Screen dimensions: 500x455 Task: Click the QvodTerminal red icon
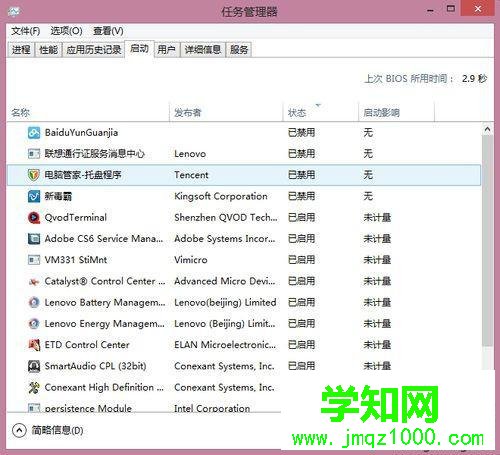click(x=34, y=218)
